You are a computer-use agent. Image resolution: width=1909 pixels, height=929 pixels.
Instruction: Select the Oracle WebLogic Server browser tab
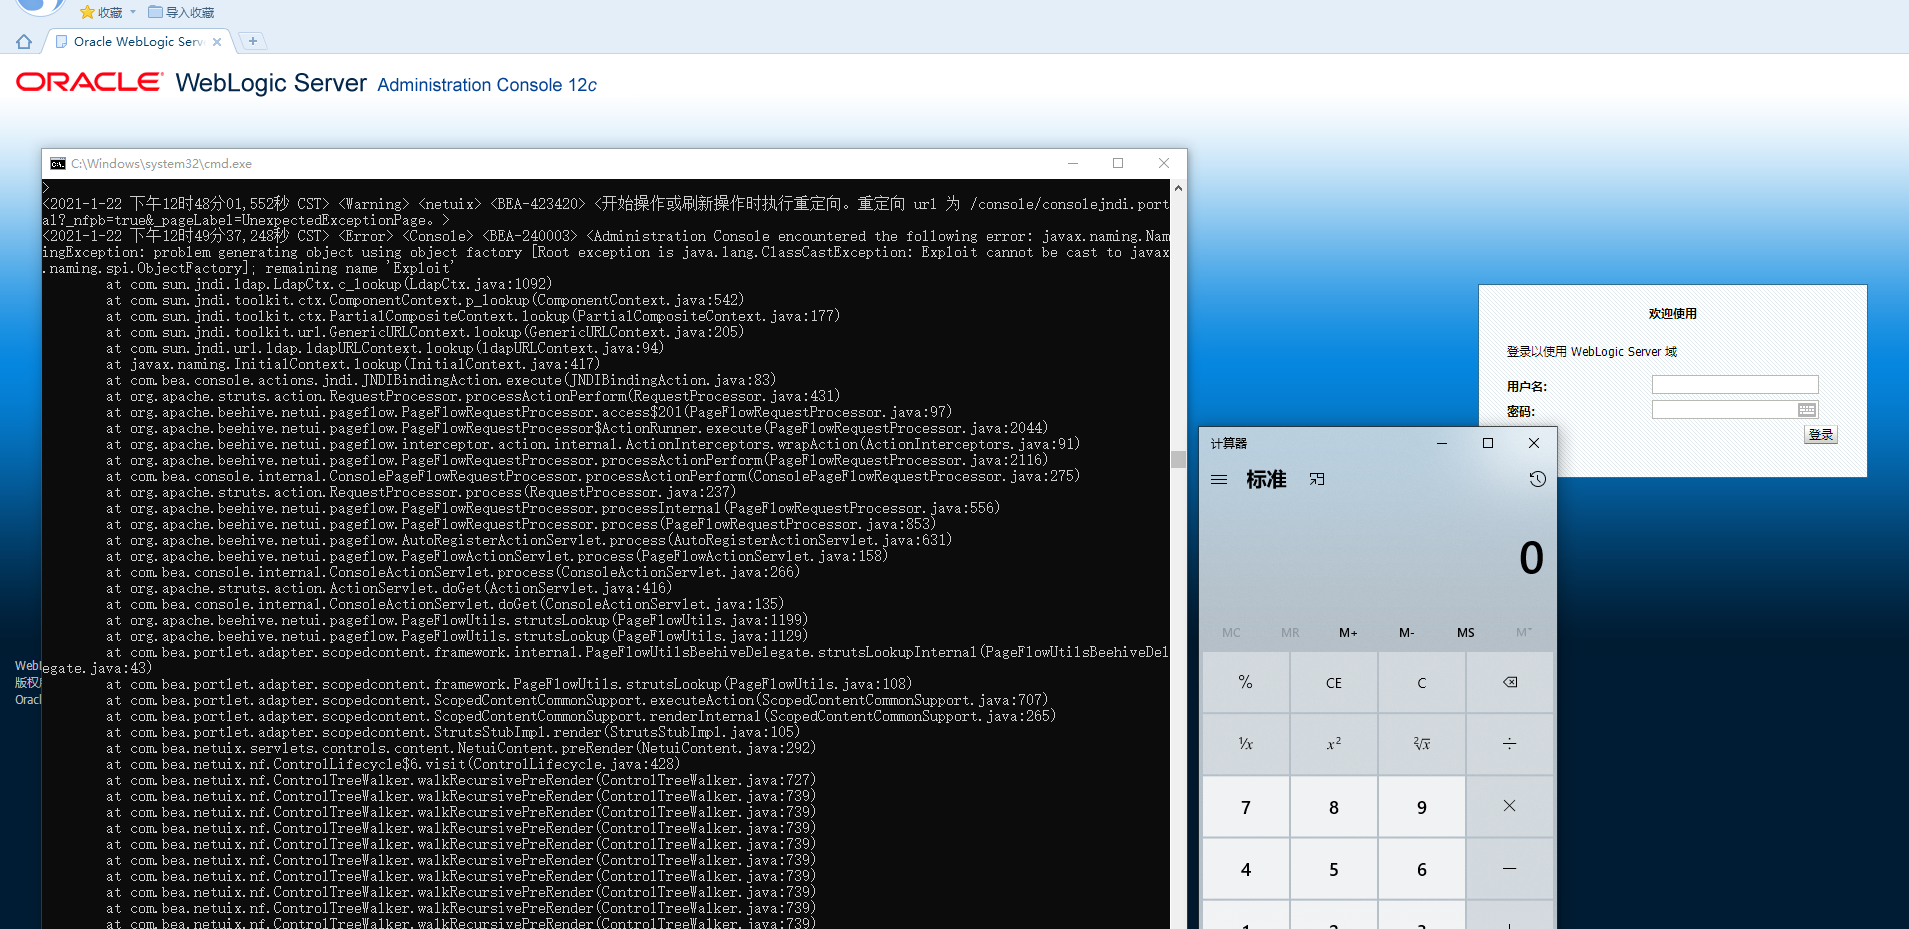pyautogui.click(x=138, y=42)
